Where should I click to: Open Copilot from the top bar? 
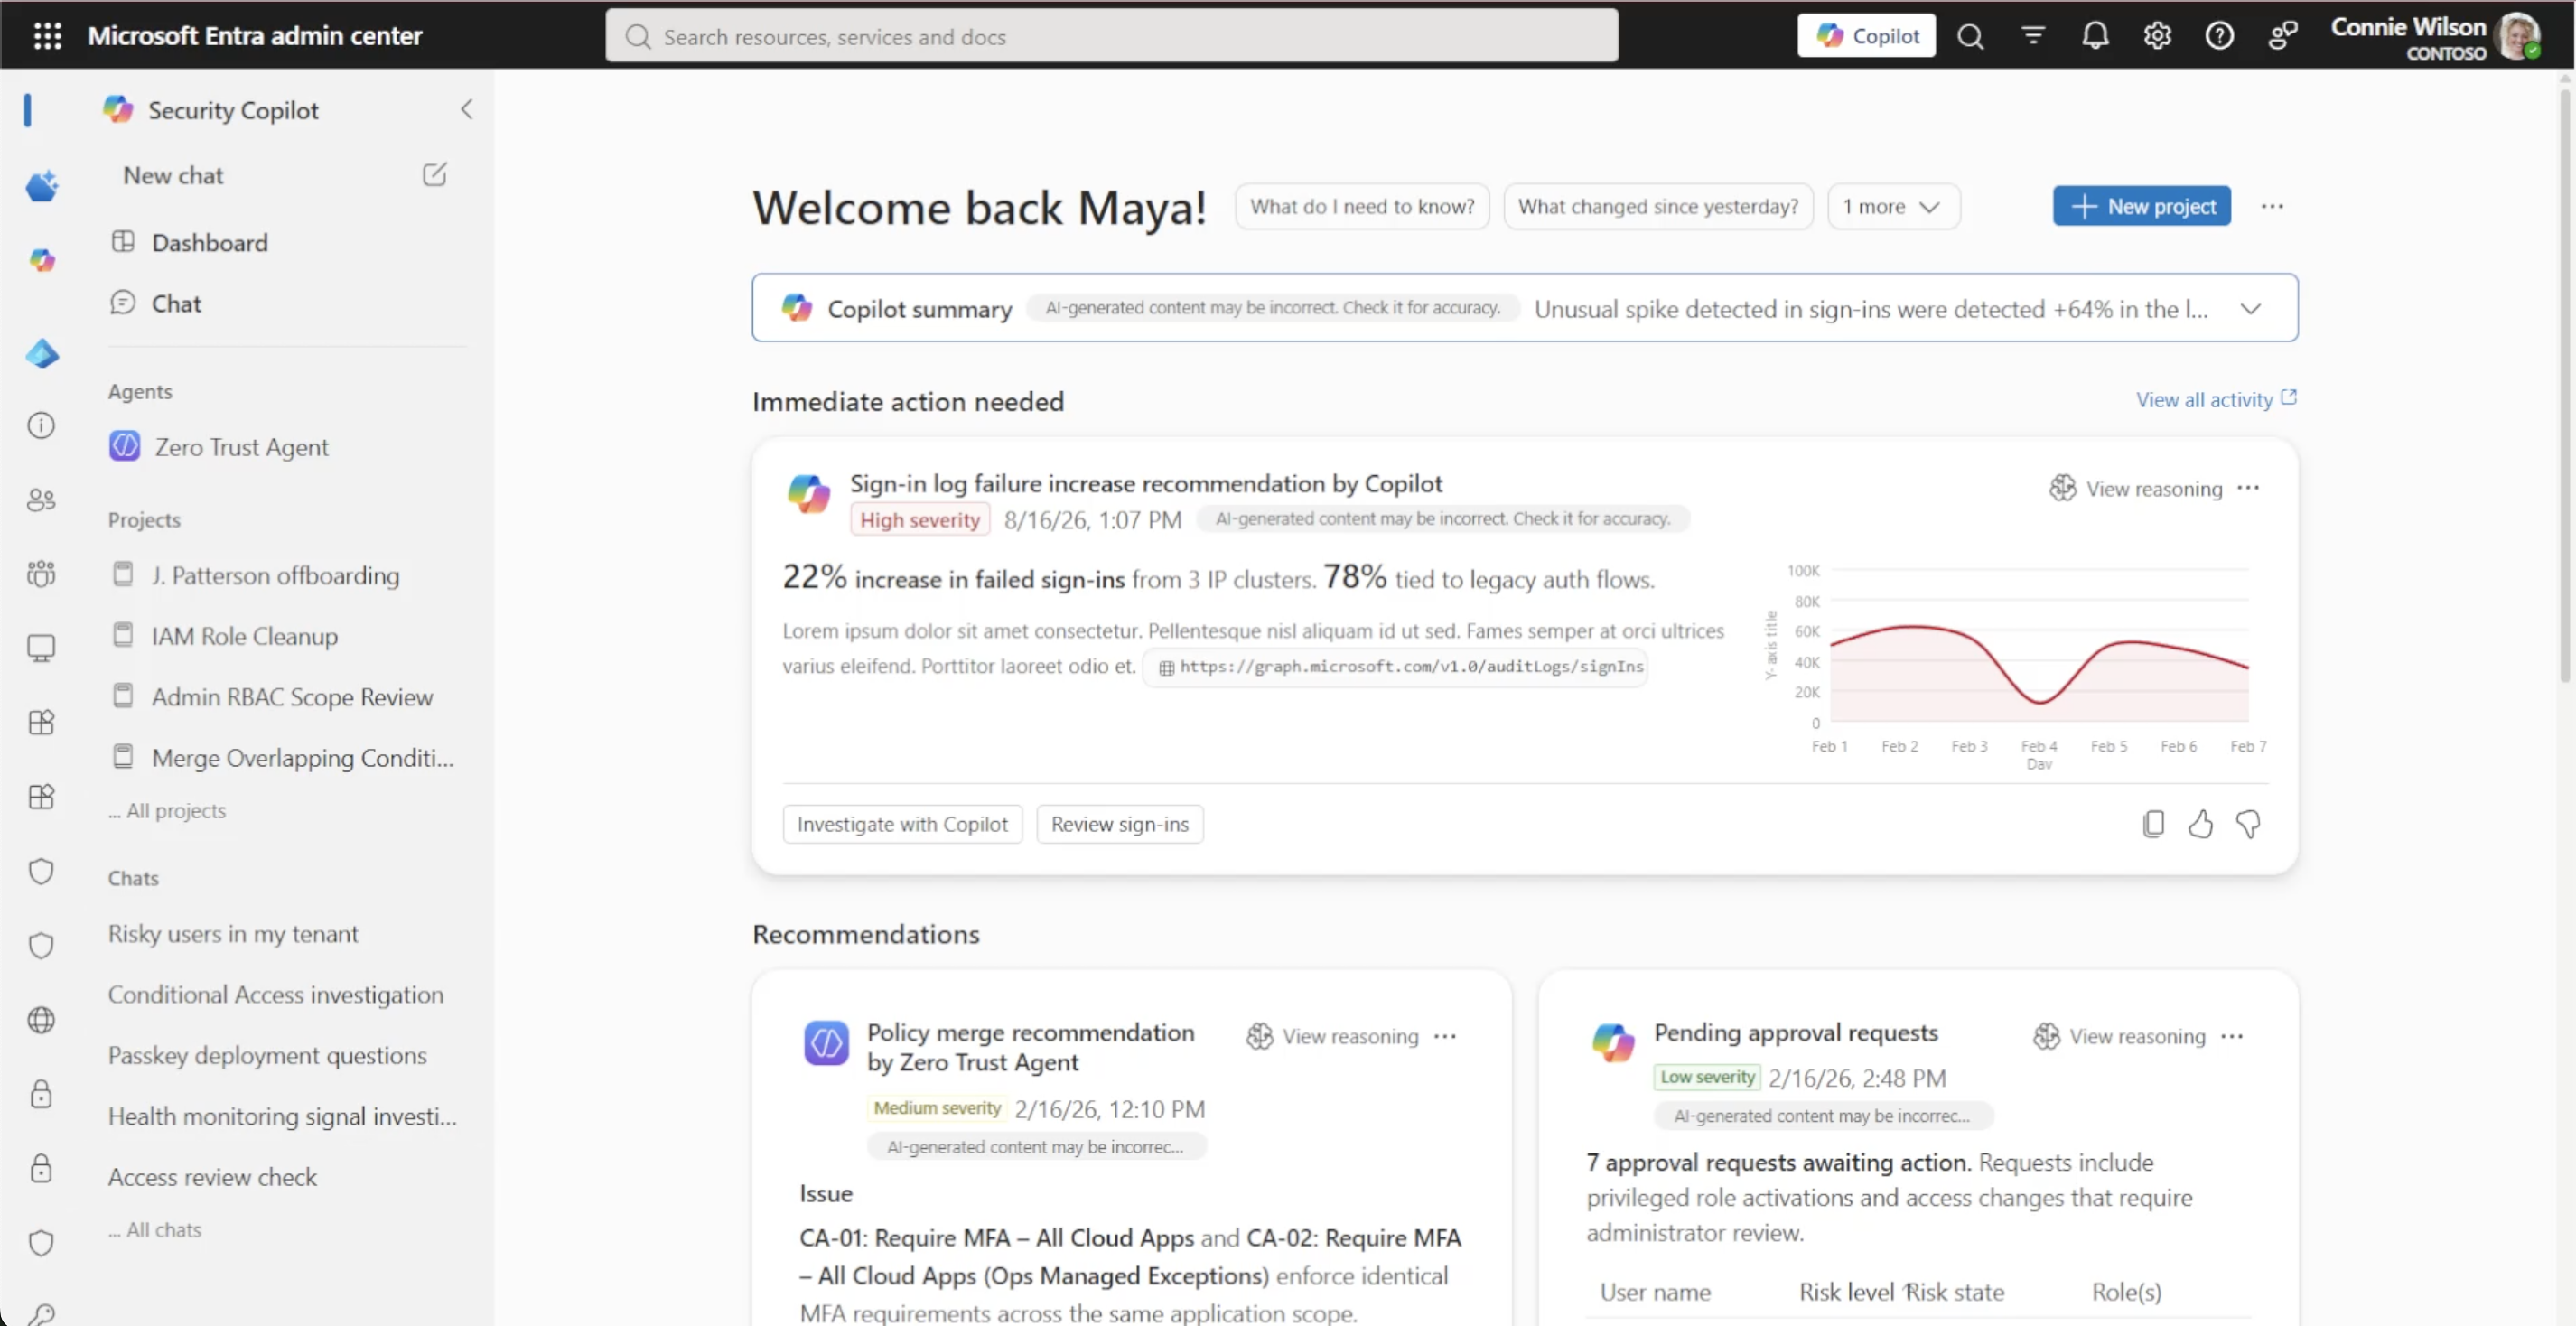1866,36
